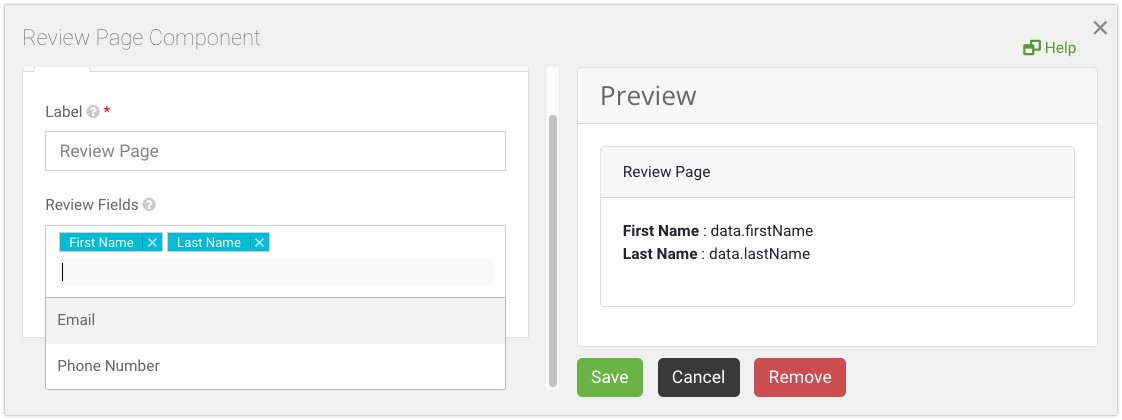Click the partially visible tab above Label
Screen dimensions: 1122x420
pyautogui.click(x=62, y=69)
